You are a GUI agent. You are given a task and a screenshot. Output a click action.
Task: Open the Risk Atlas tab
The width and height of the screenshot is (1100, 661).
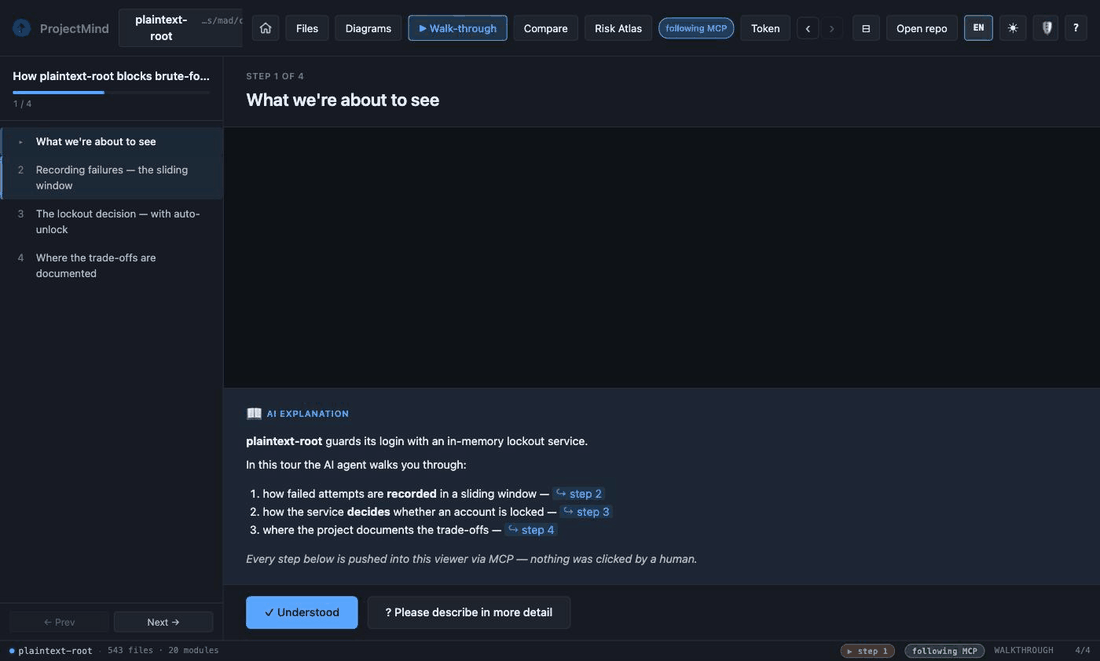pyautogui.click(x=618, y=28)
